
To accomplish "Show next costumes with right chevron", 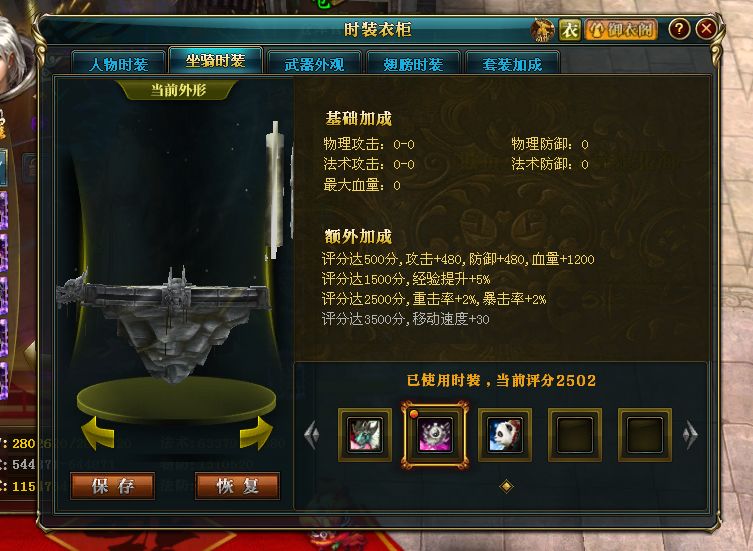I will tap(690, 435).
